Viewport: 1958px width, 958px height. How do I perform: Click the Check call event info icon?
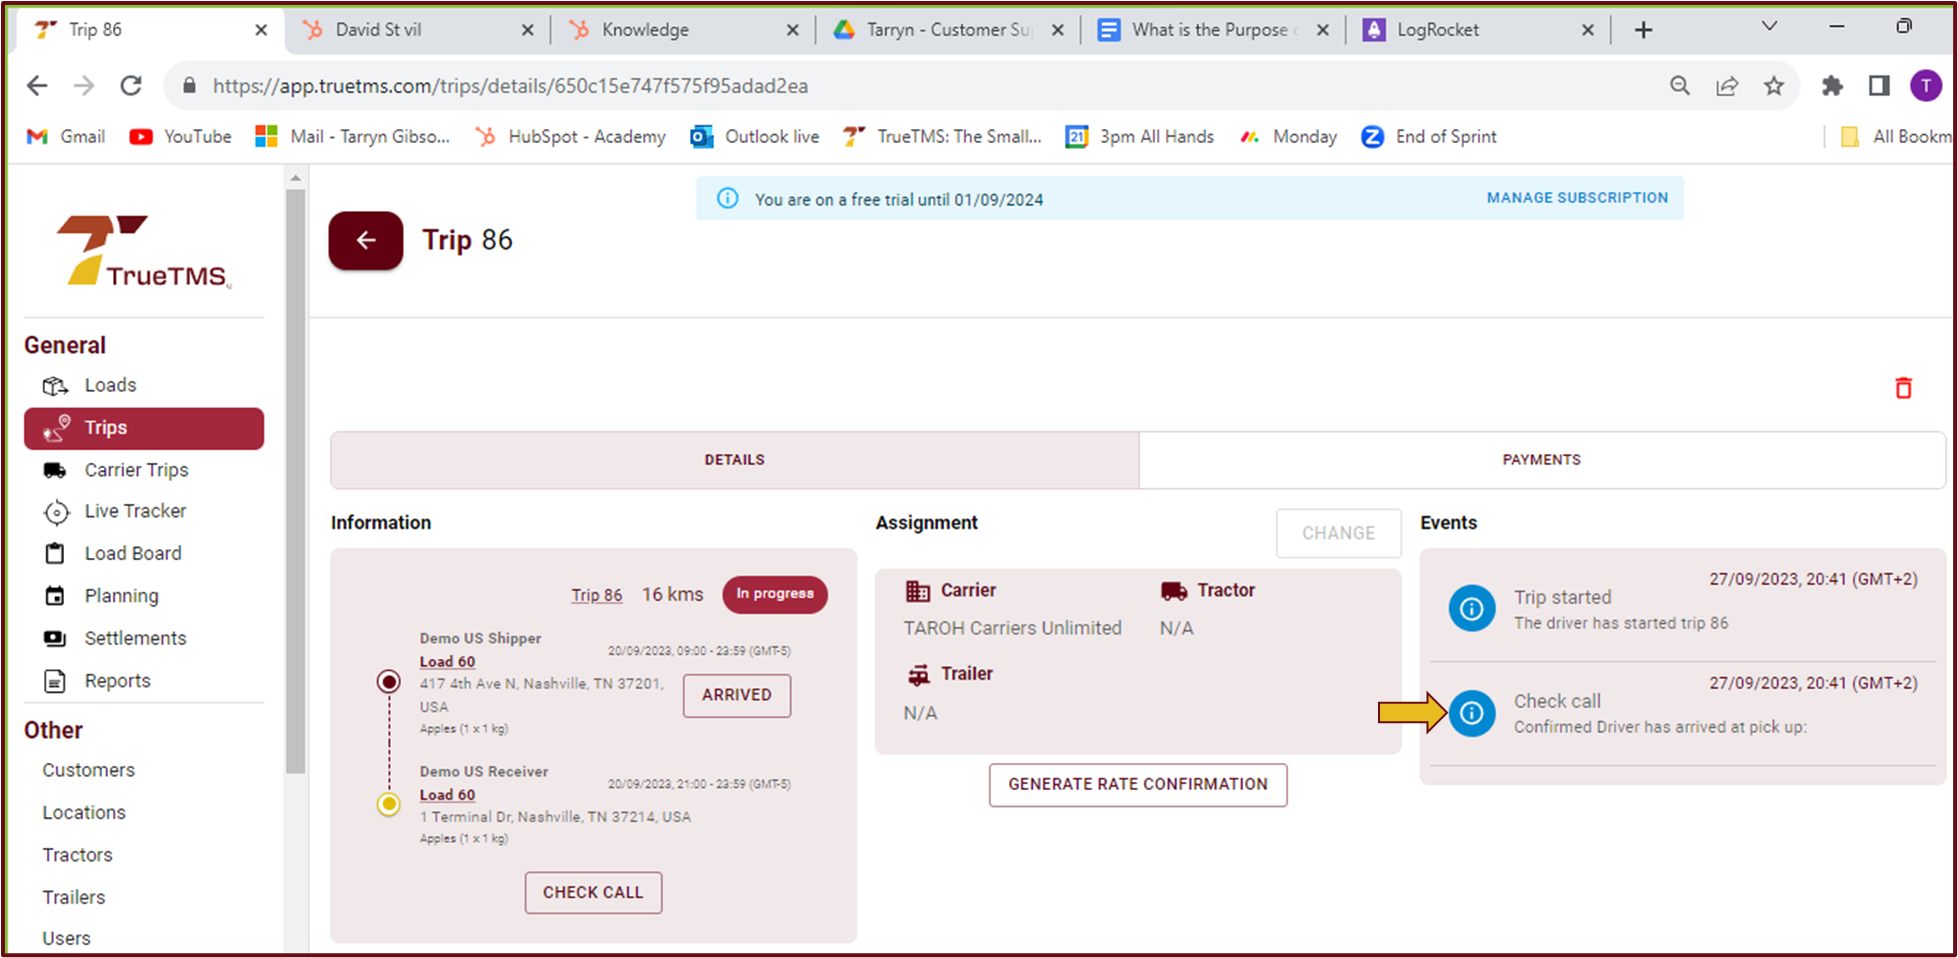tap(1471, 713)
